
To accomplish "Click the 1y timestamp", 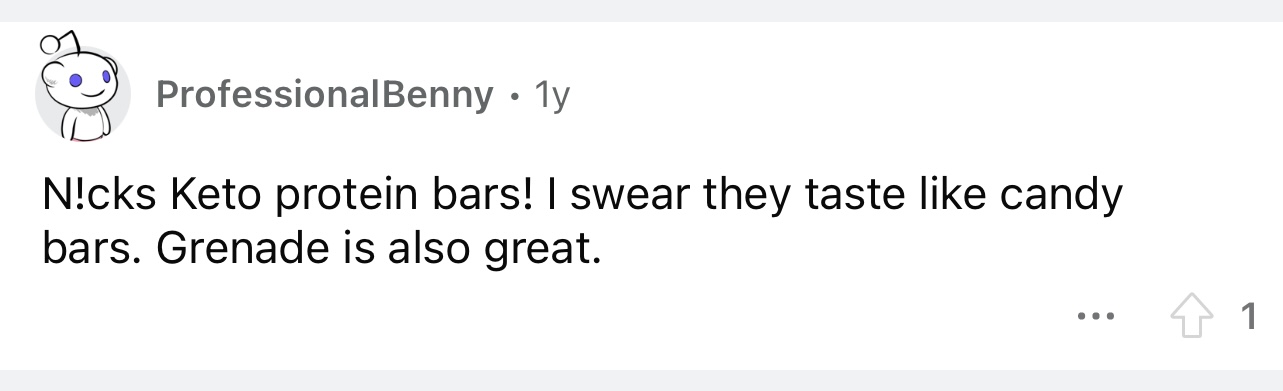I will coord(552,95).
